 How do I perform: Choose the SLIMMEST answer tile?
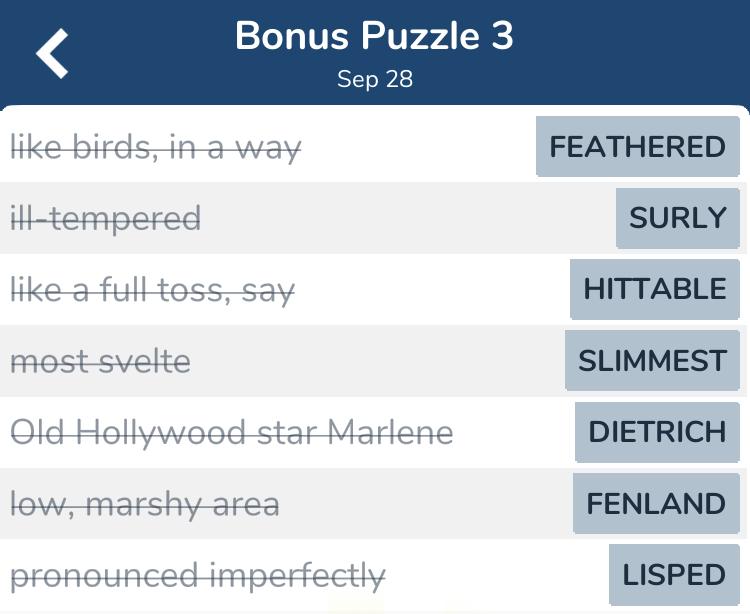click(652, 361)
